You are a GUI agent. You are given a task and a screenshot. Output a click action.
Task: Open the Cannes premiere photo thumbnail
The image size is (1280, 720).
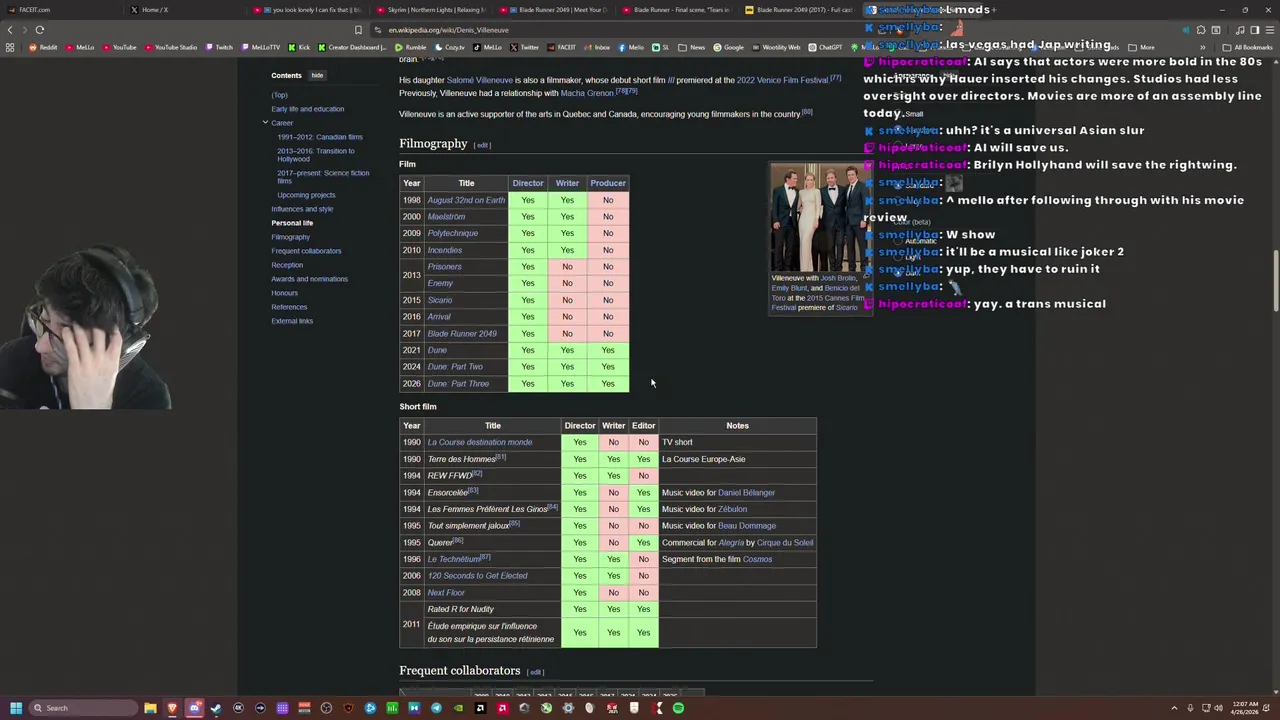(x=819, y=217)
